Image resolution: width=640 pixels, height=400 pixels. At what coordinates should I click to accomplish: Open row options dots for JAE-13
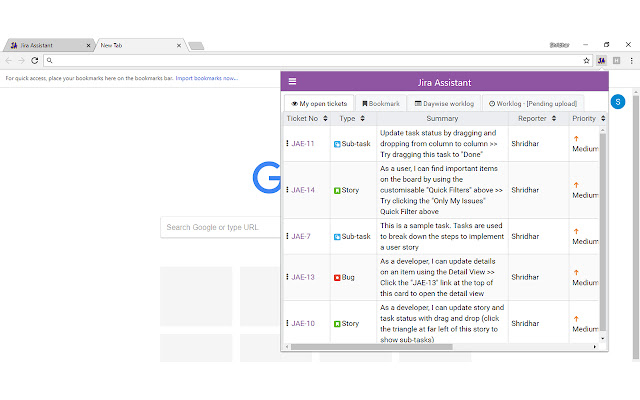pyautogui.click(x=287, y=277)
